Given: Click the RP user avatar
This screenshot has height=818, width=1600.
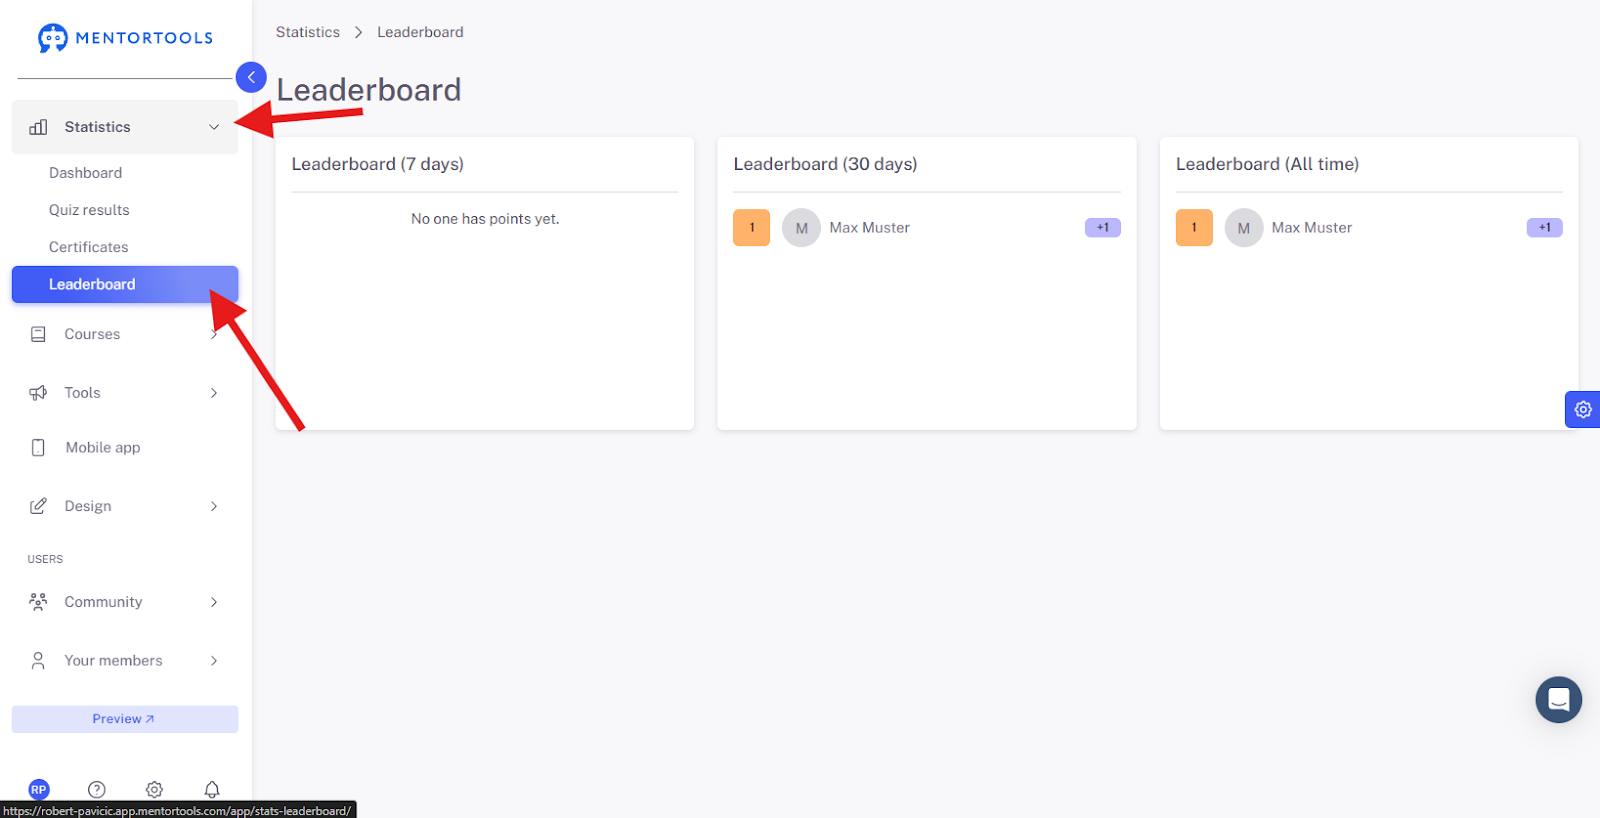Looking at the screenshot, I should [x=39, y=789].
